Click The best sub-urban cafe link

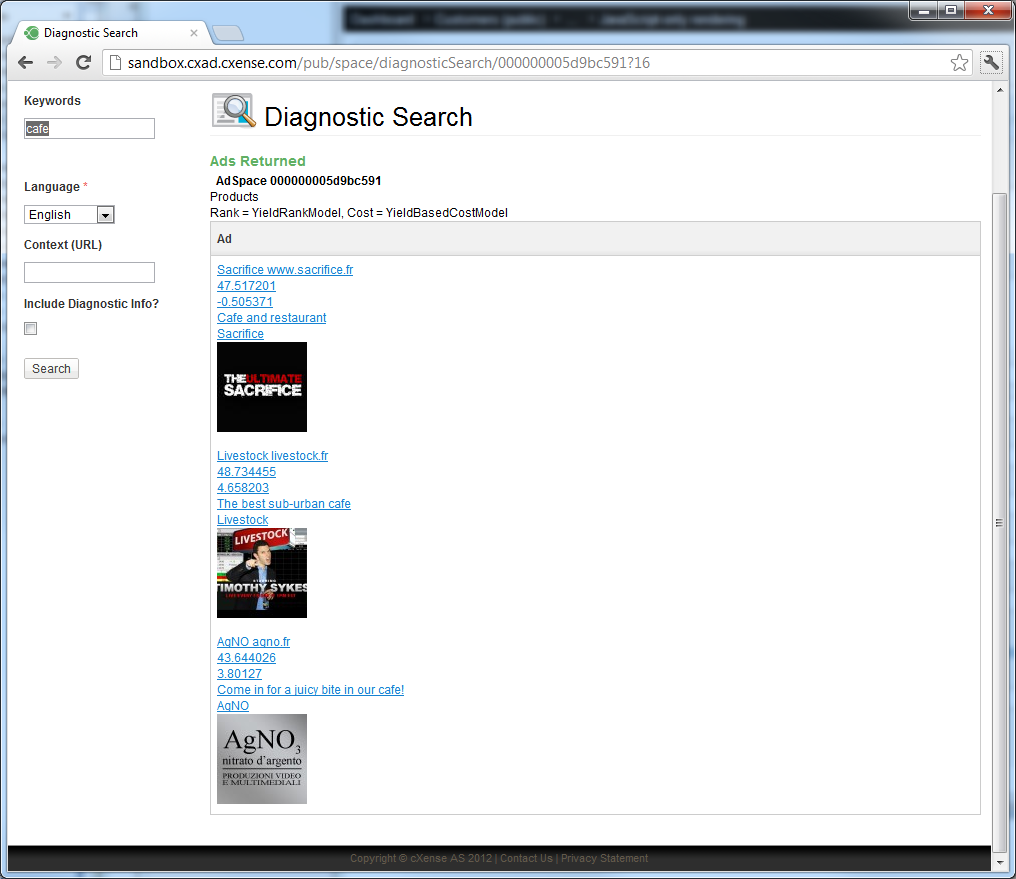[x=284, y=504]
